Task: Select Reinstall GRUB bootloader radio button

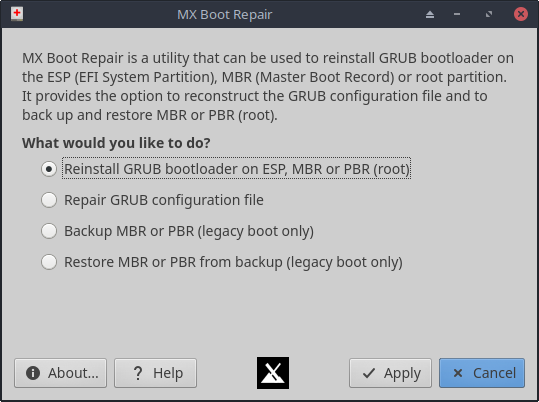Action: (x=49, y=169)
